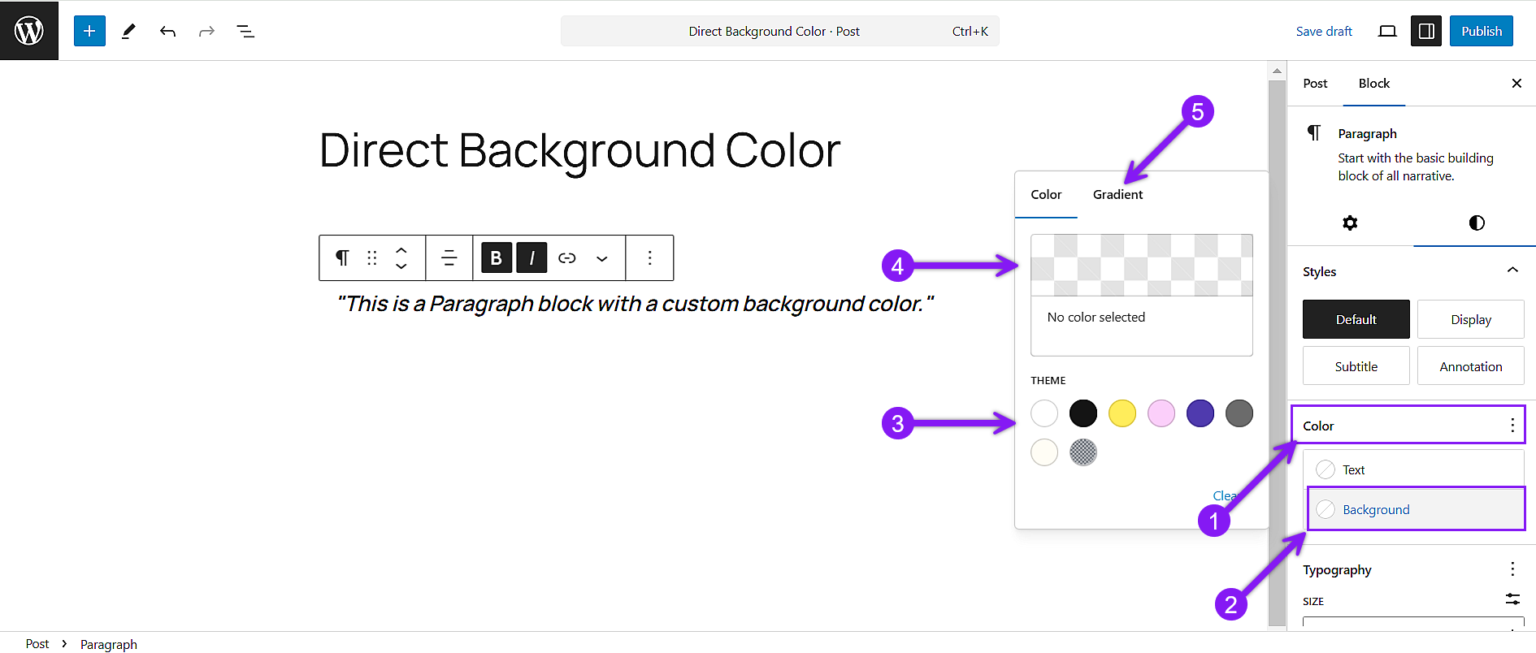
Task: Toggle Bold formatting on the paragraph
Action: [x=496, y=257]
